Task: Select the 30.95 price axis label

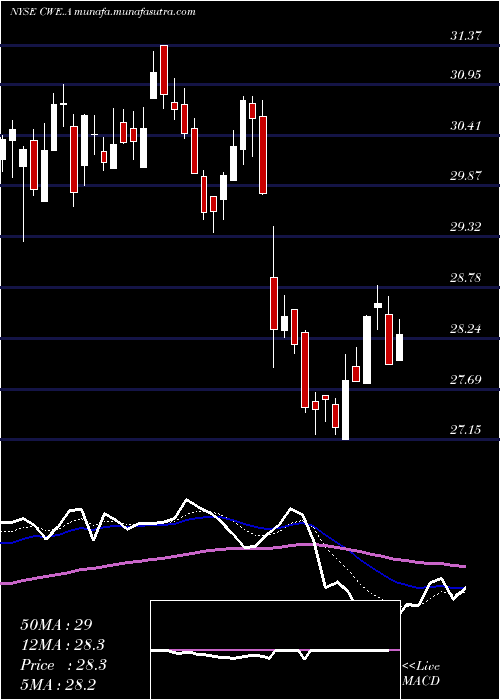Action: 466,75
